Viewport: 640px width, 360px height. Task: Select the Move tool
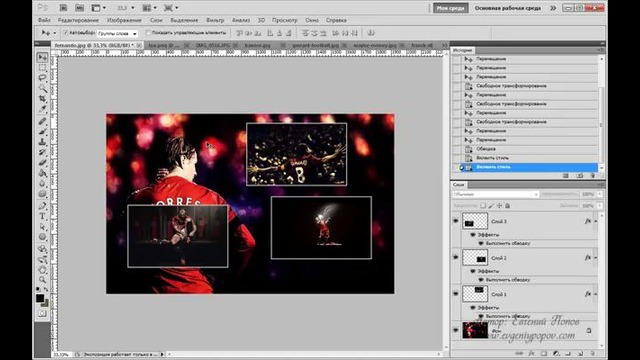click(42, 57)
